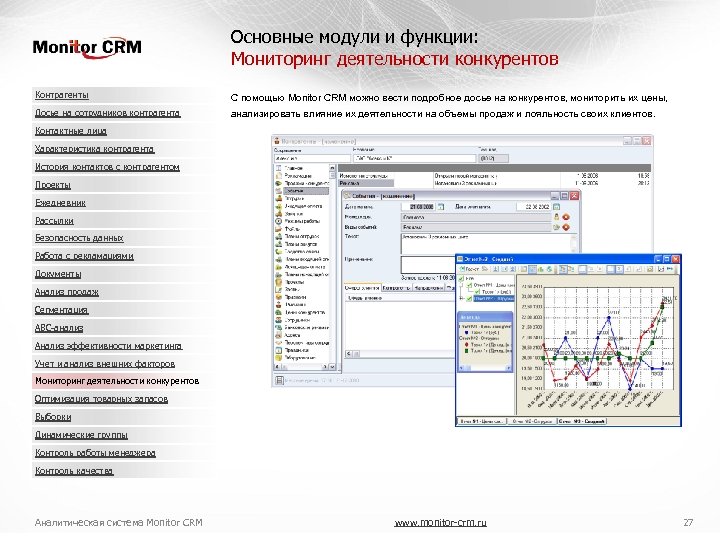The height and width of the screenshot is (540, 720).
Task: Open the Документы link
Action: [58, 274]
